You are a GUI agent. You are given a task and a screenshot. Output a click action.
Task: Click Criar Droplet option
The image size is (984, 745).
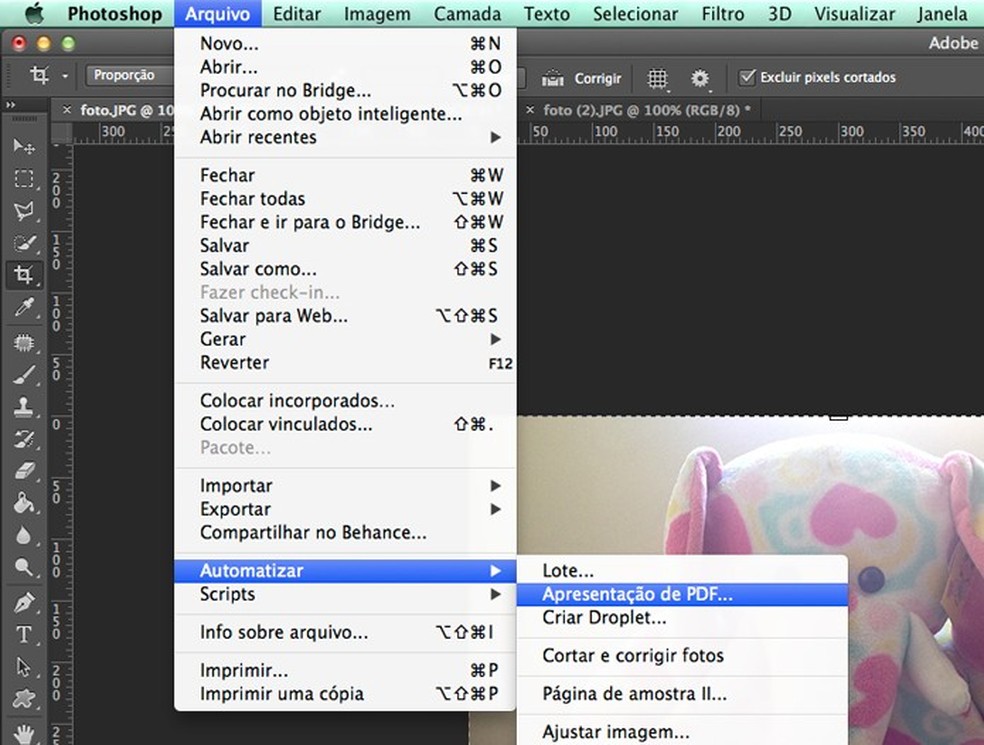682,618
